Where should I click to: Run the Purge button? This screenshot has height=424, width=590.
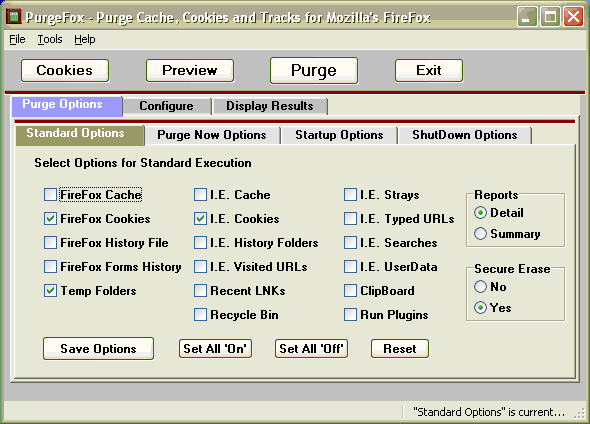click(x=314, y=70)
